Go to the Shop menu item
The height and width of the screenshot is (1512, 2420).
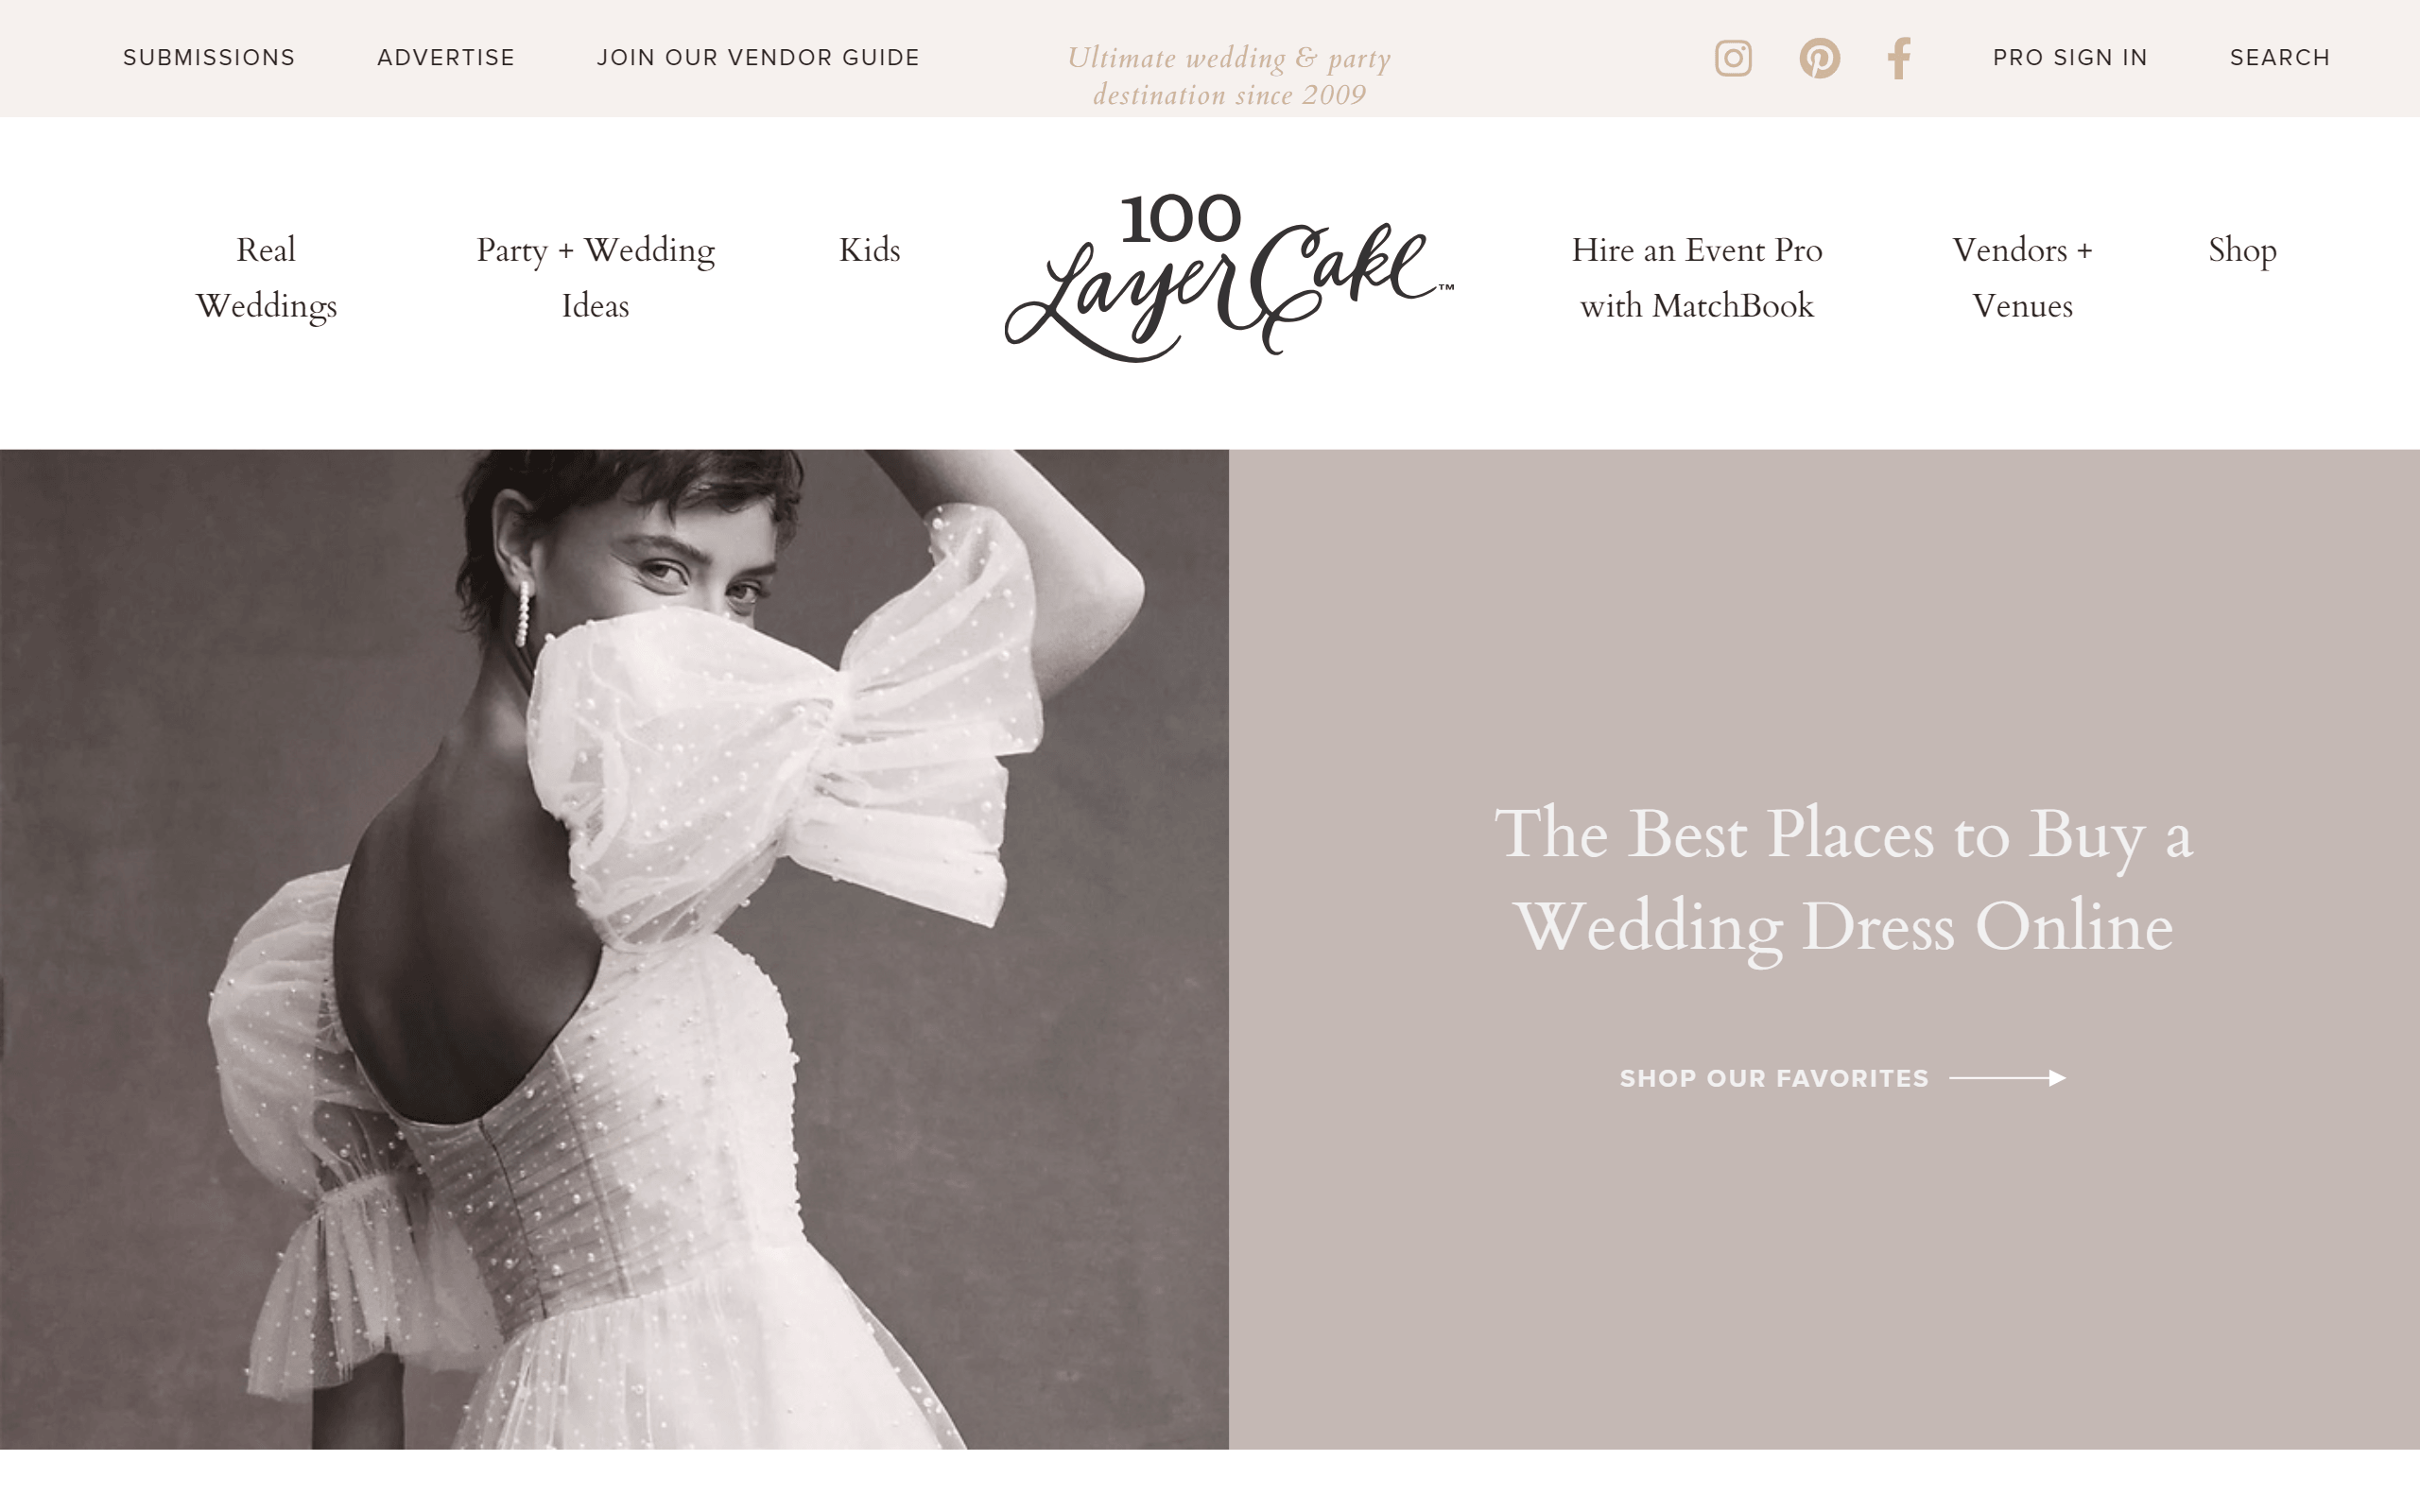point(2242,250)
